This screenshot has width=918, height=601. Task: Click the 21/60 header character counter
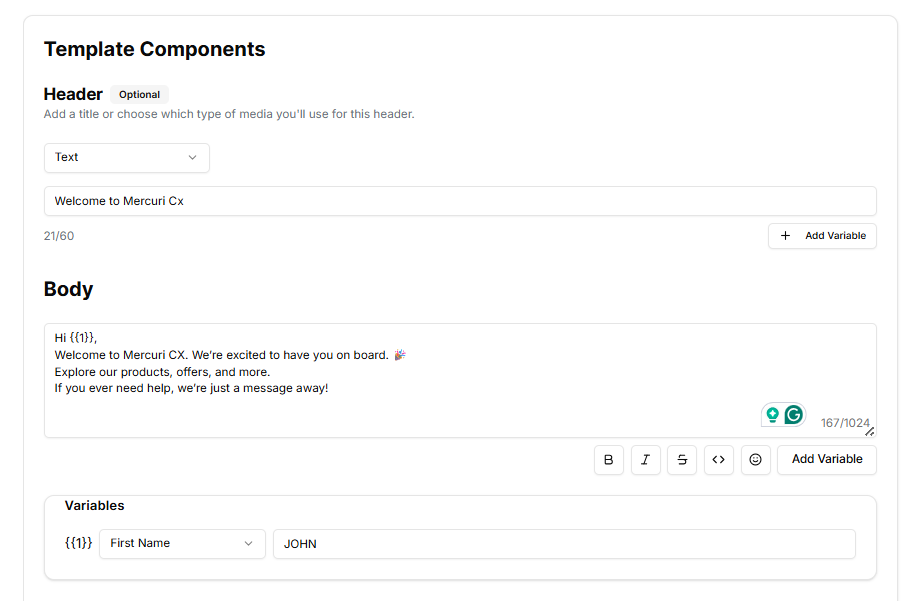point(59,236)
